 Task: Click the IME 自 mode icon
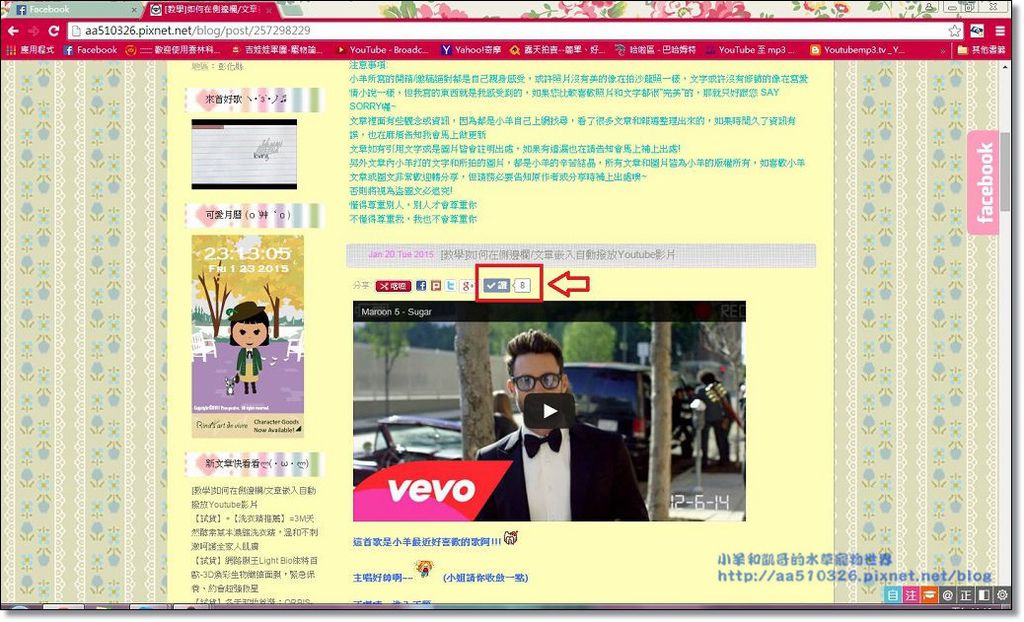893,595
